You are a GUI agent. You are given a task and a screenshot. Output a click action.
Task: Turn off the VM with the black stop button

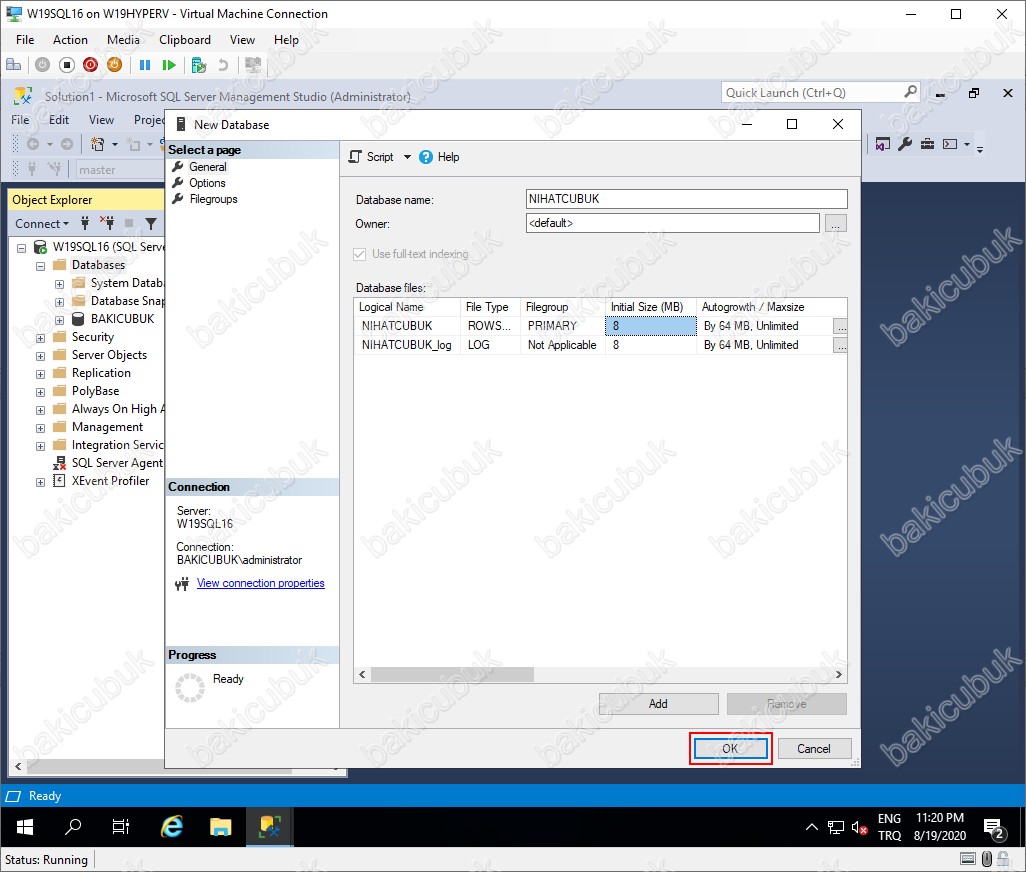[x=67, y=65]
